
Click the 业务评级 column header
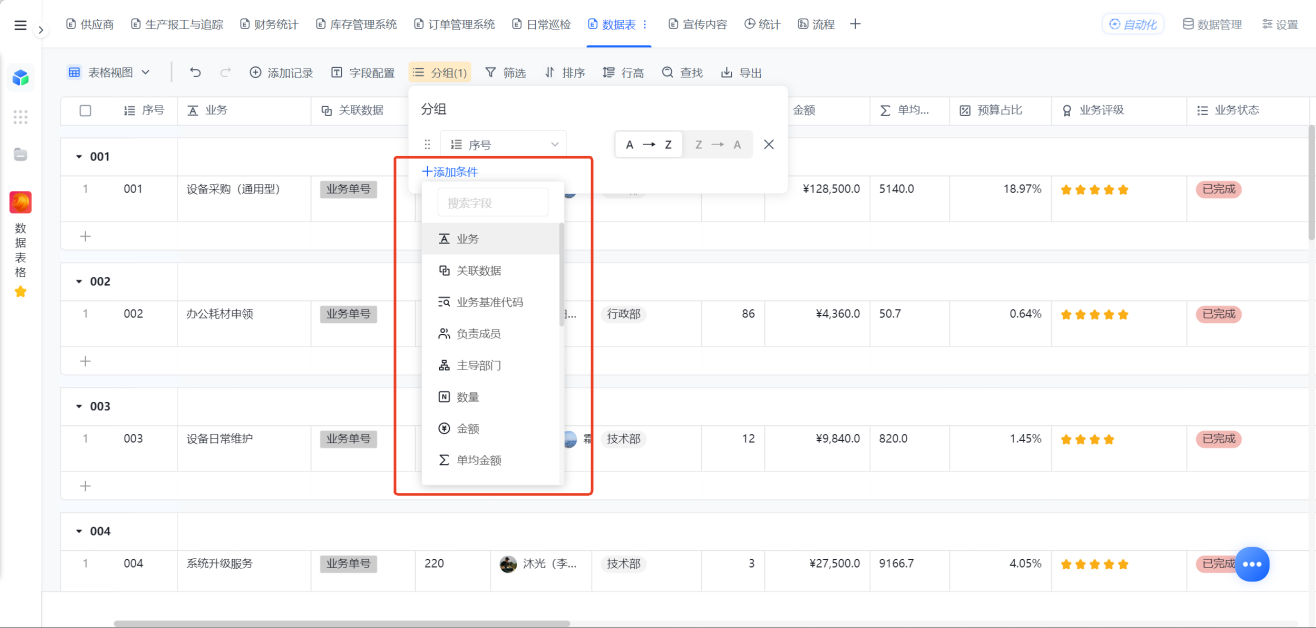1118,110
